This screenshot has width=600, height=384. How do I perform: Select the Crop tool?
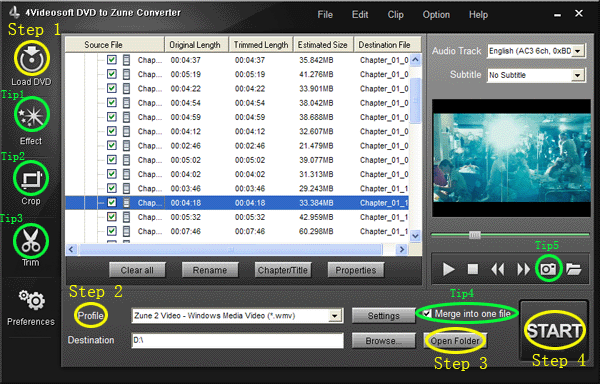31,179
